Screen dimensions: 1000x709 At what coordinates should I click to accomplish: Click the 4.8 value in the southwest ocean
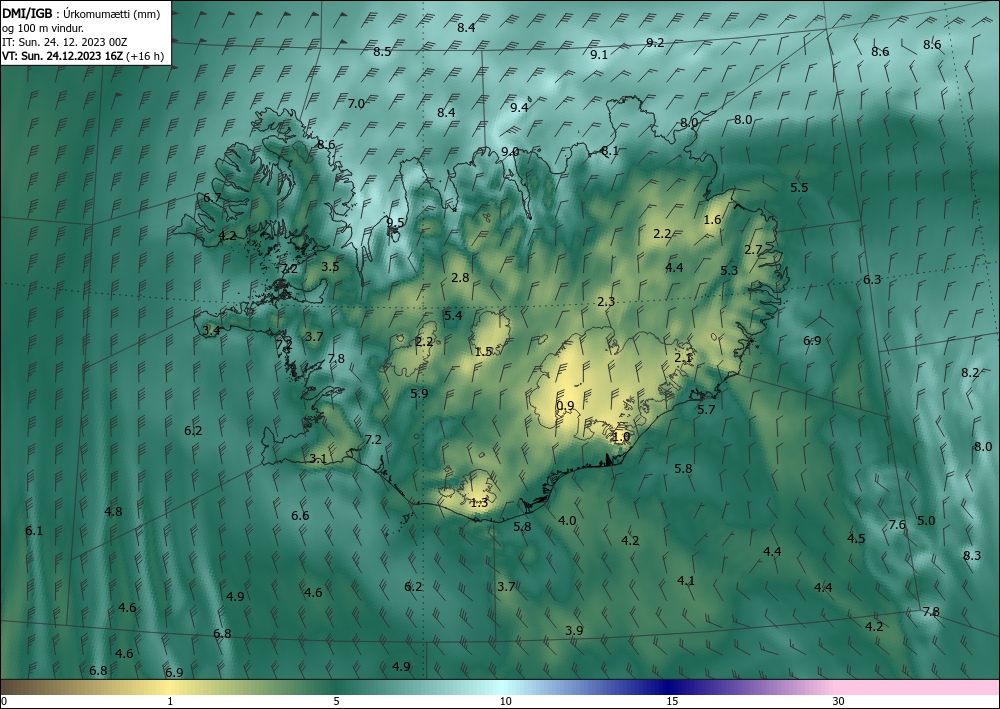(113, 511)
